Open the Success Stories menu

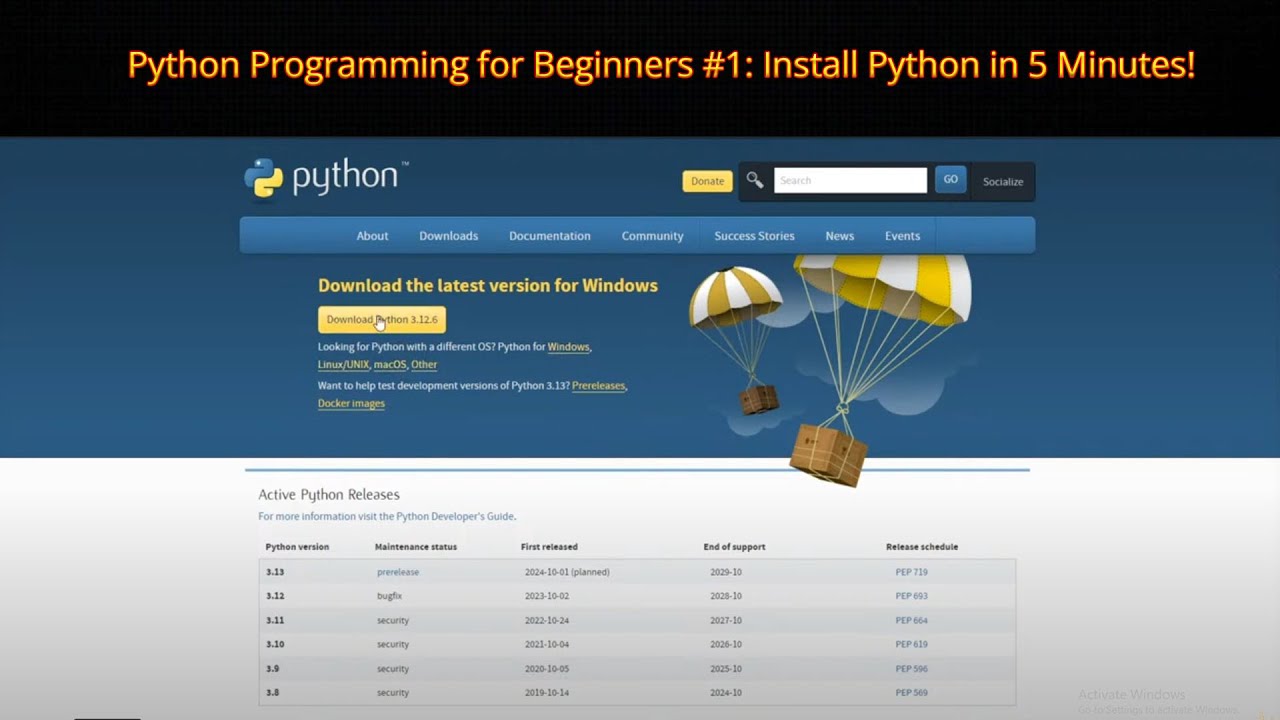(754, 236)
